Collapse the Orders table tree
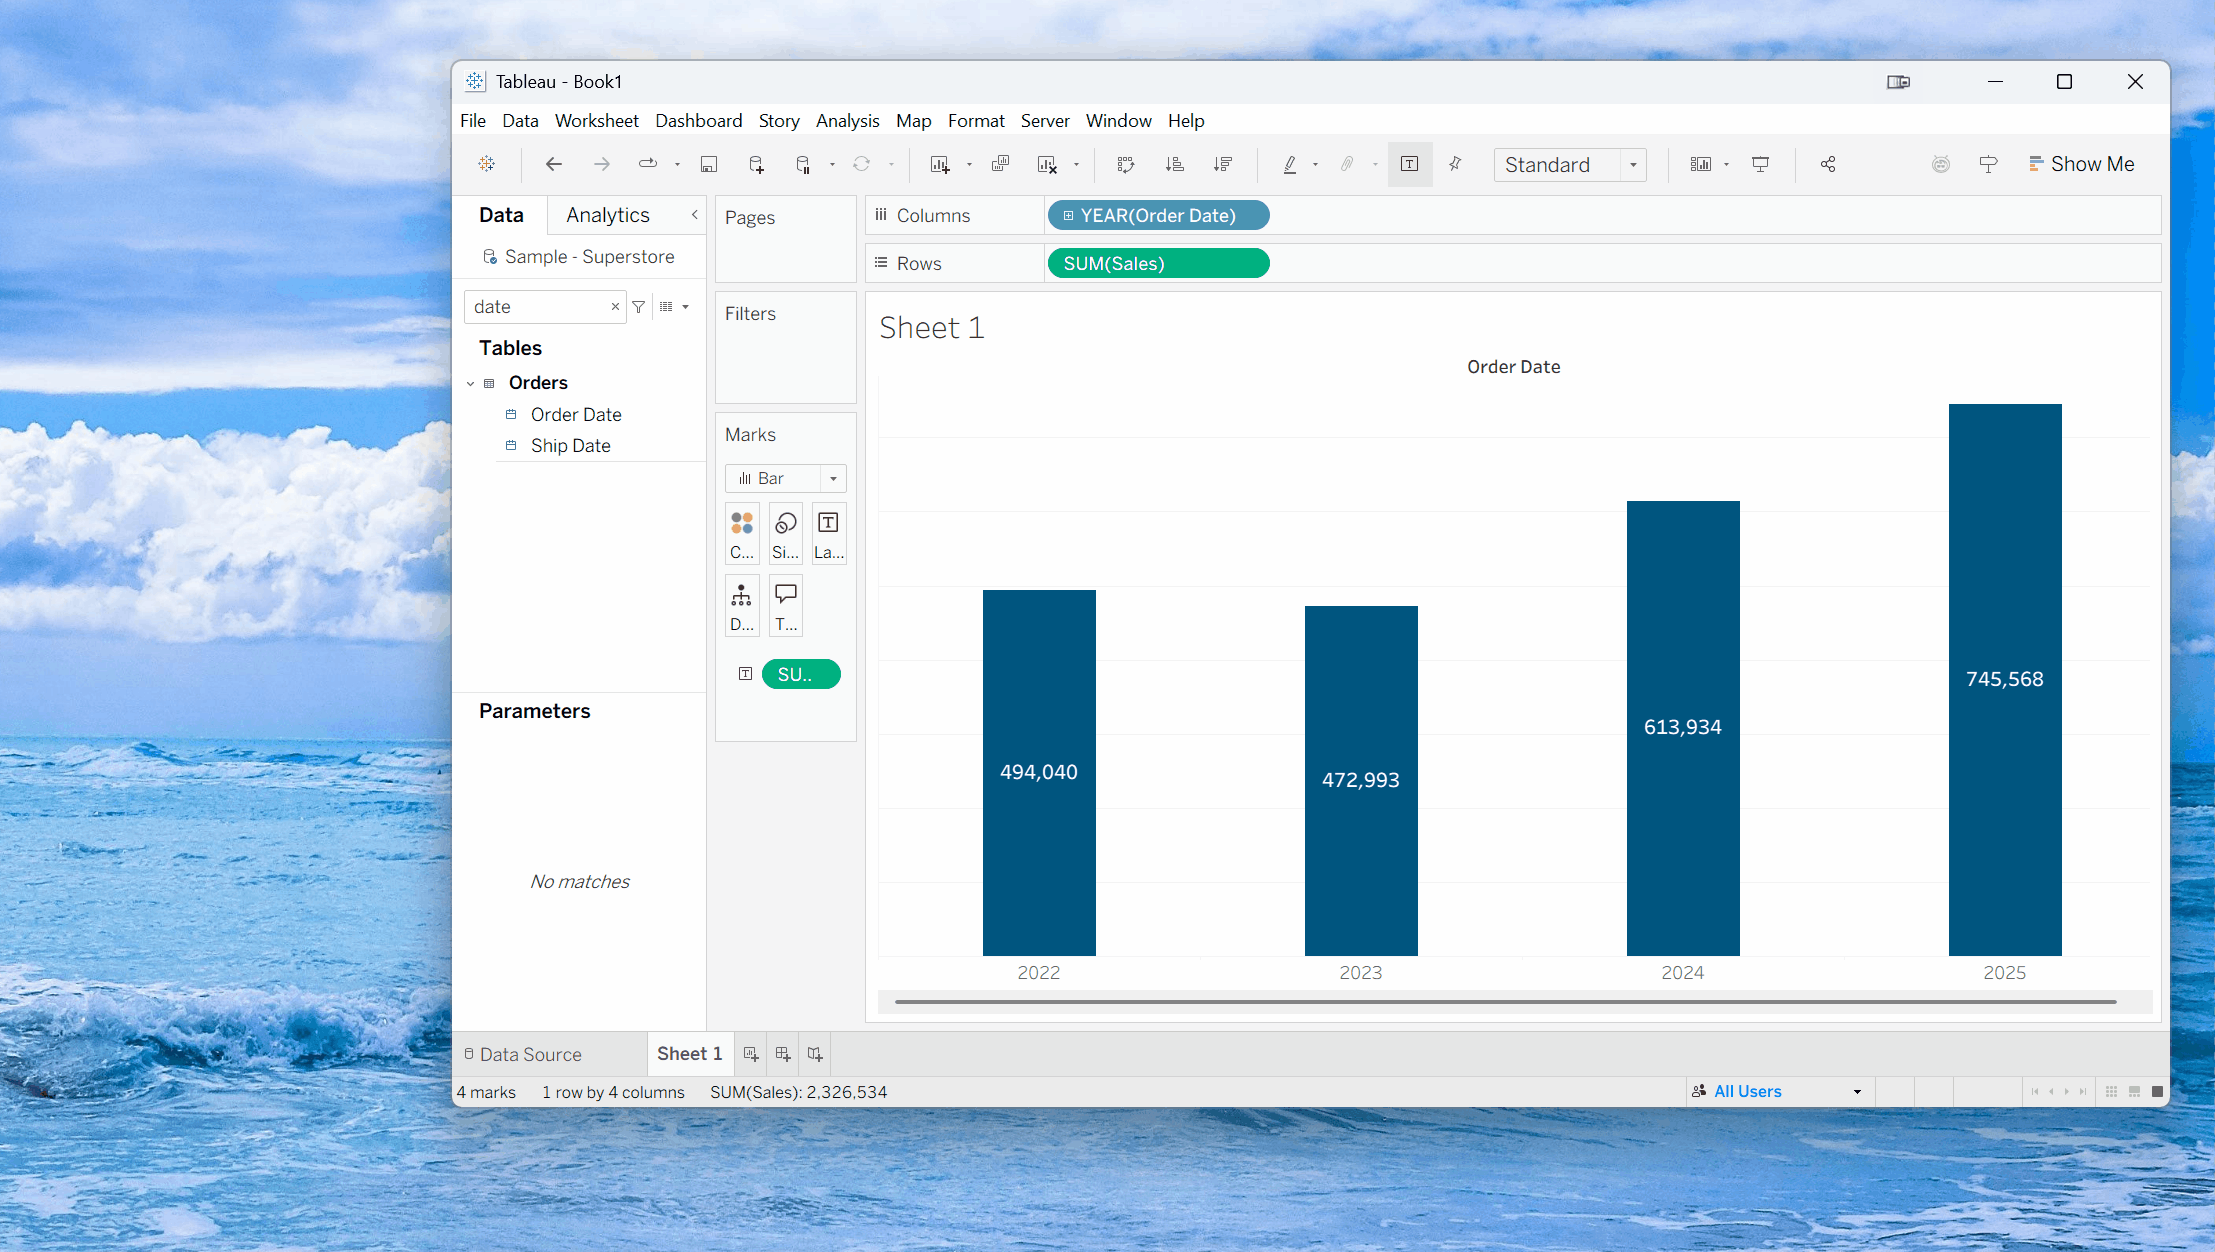 pos(470,383)
